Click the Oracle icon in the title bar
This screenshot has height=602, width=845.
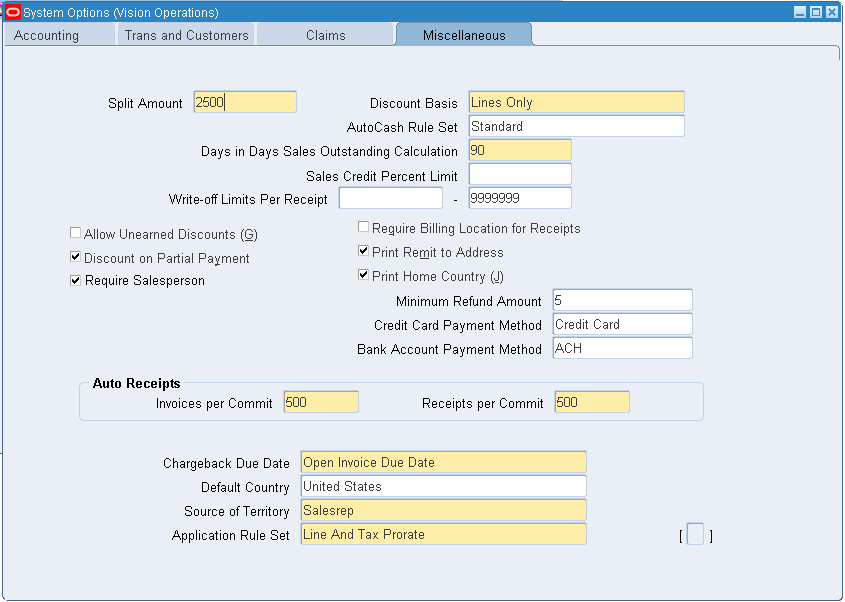tap(13, 12)
